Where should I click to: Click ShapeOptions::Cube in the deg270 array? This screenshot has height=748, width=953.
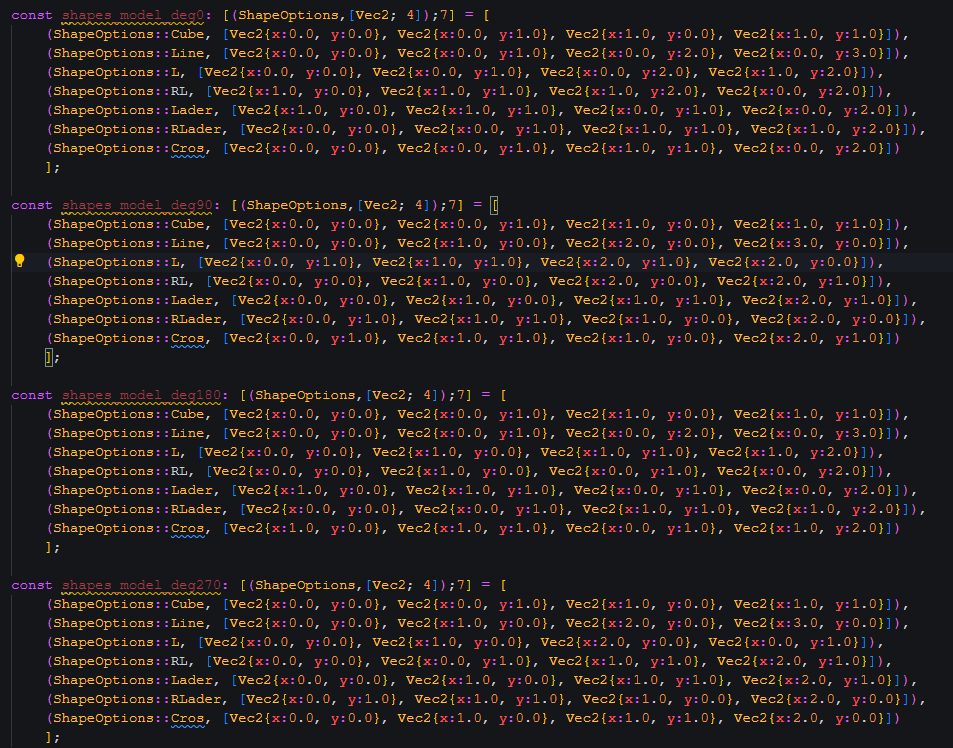(x=129, y=605)
